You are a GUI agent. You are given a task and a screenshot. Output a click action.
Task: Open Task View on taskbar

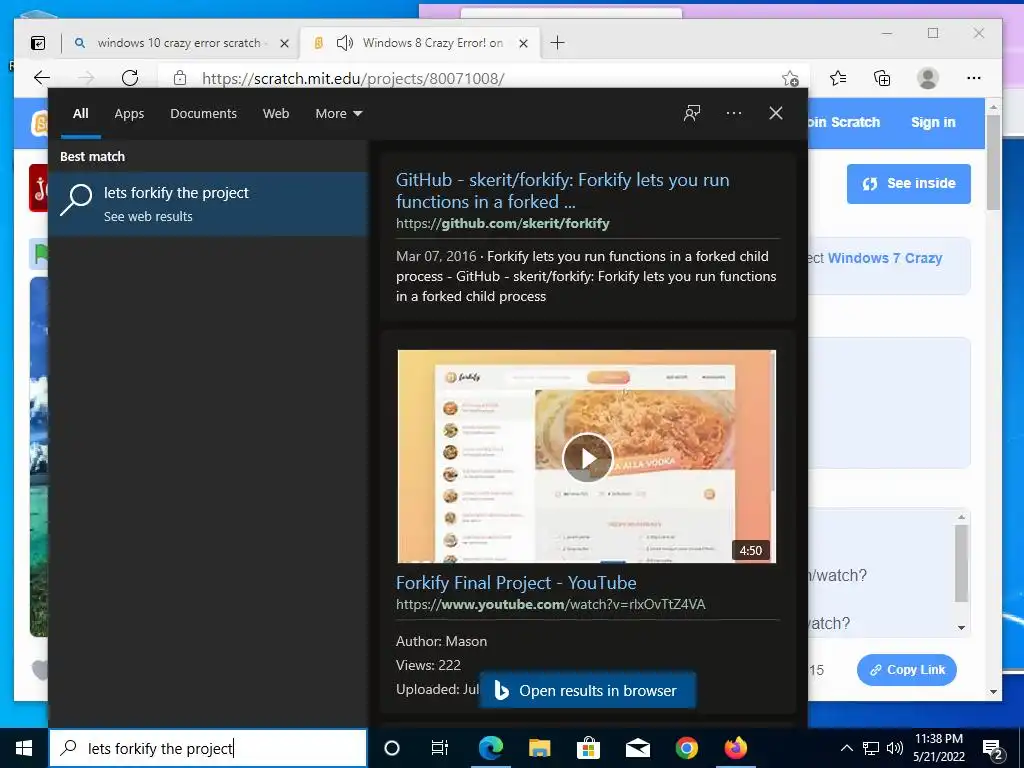(x=440, y=748)
